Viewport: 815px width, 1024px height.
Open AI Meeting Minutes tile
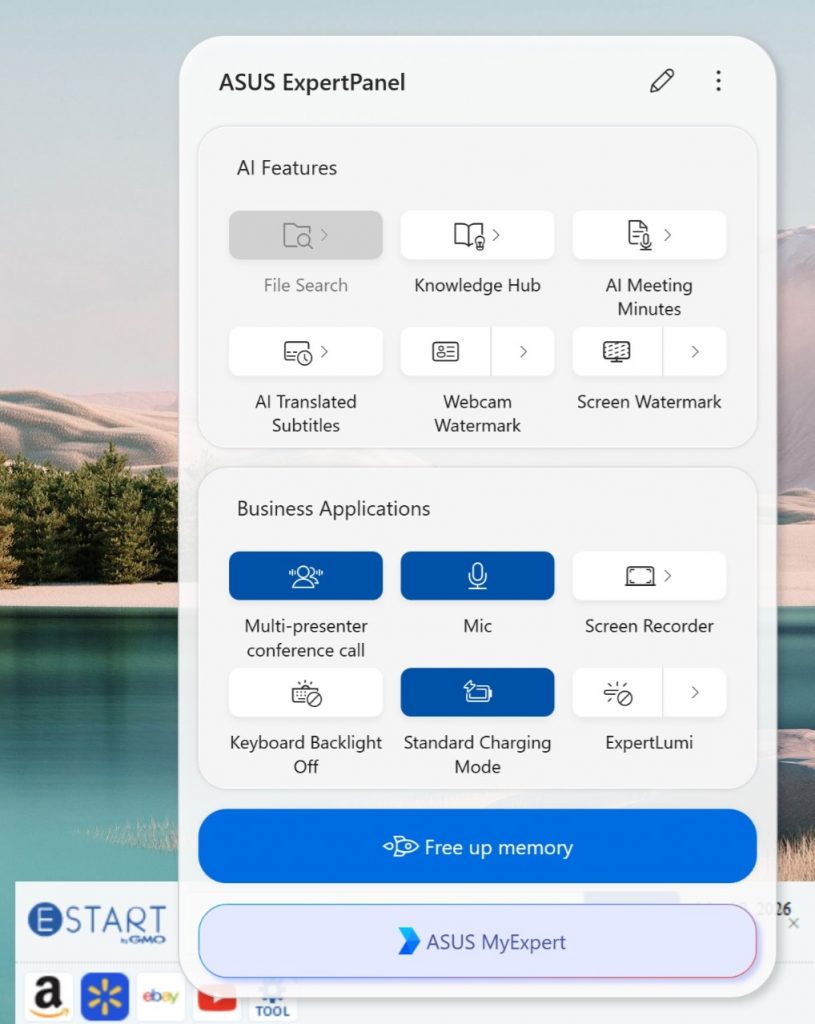649,236
